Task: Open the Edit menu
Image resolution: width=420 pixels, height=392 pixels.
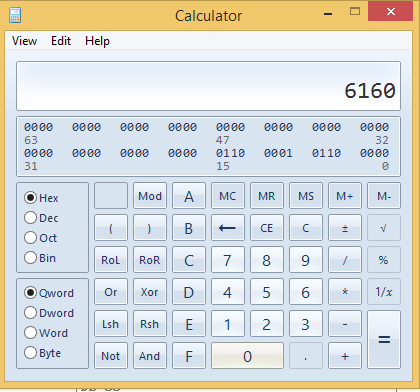Action: click(x=61, y=41)
